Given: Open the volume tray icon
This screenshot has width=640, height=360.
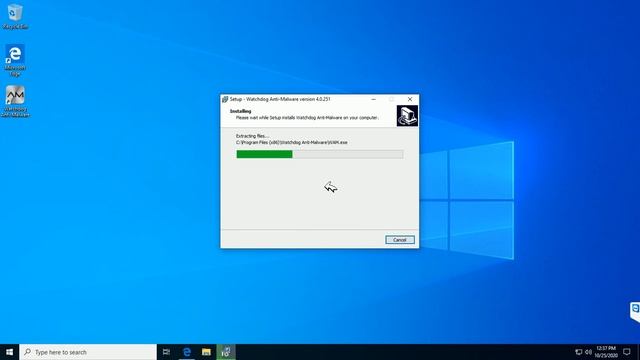Looking at the screenshot, I should [x=588, y=352].
